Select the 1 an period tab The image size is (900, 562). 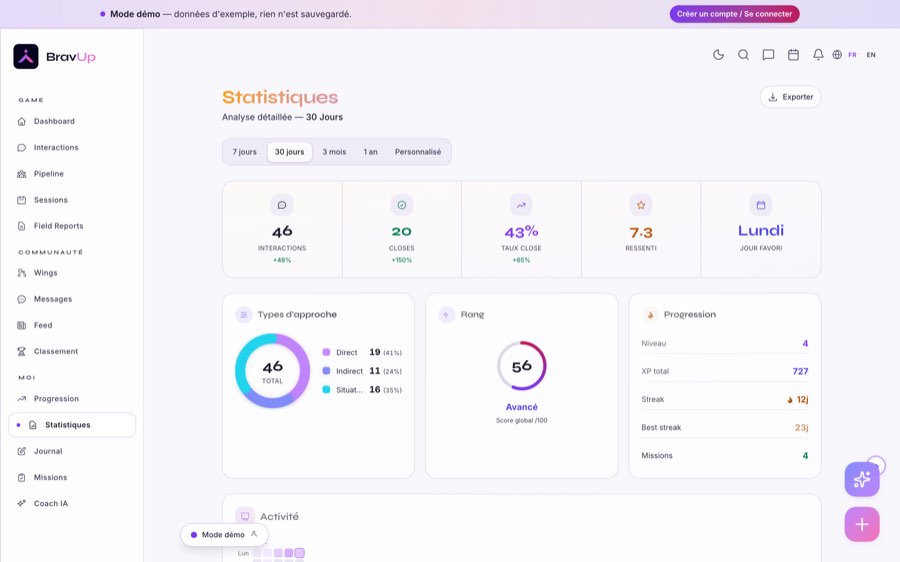click(370, 152)
